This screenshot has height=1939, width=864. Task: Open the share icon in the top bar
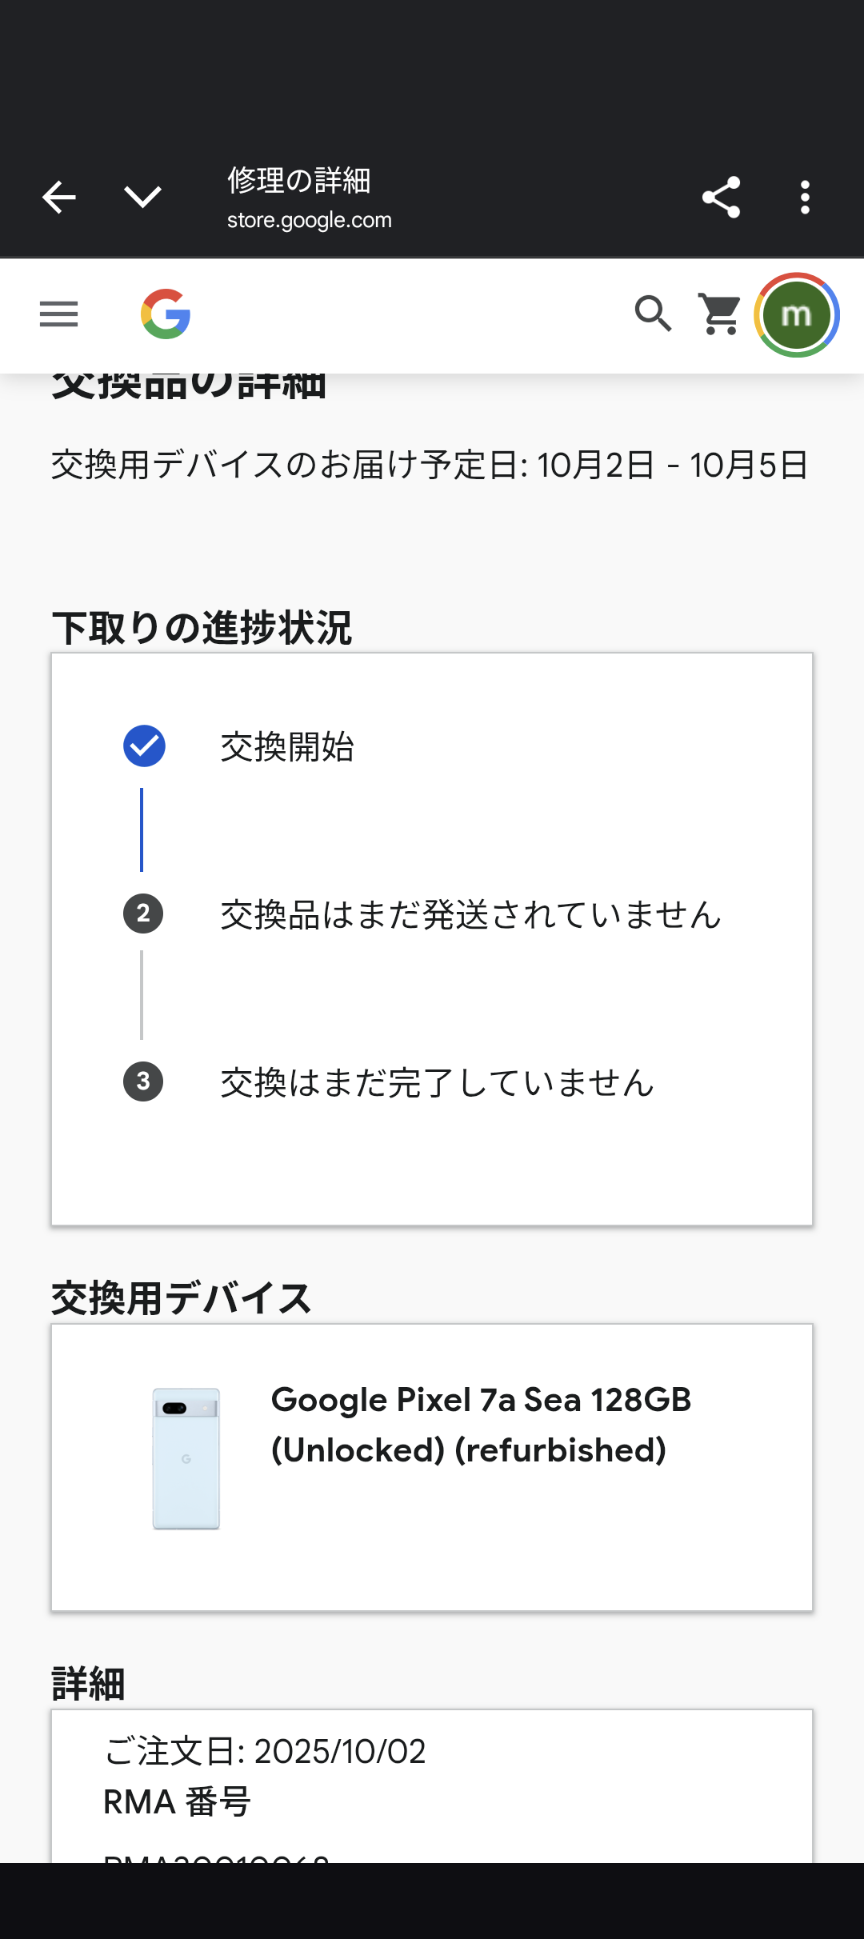pyautogui.click(x=721, y=197)
